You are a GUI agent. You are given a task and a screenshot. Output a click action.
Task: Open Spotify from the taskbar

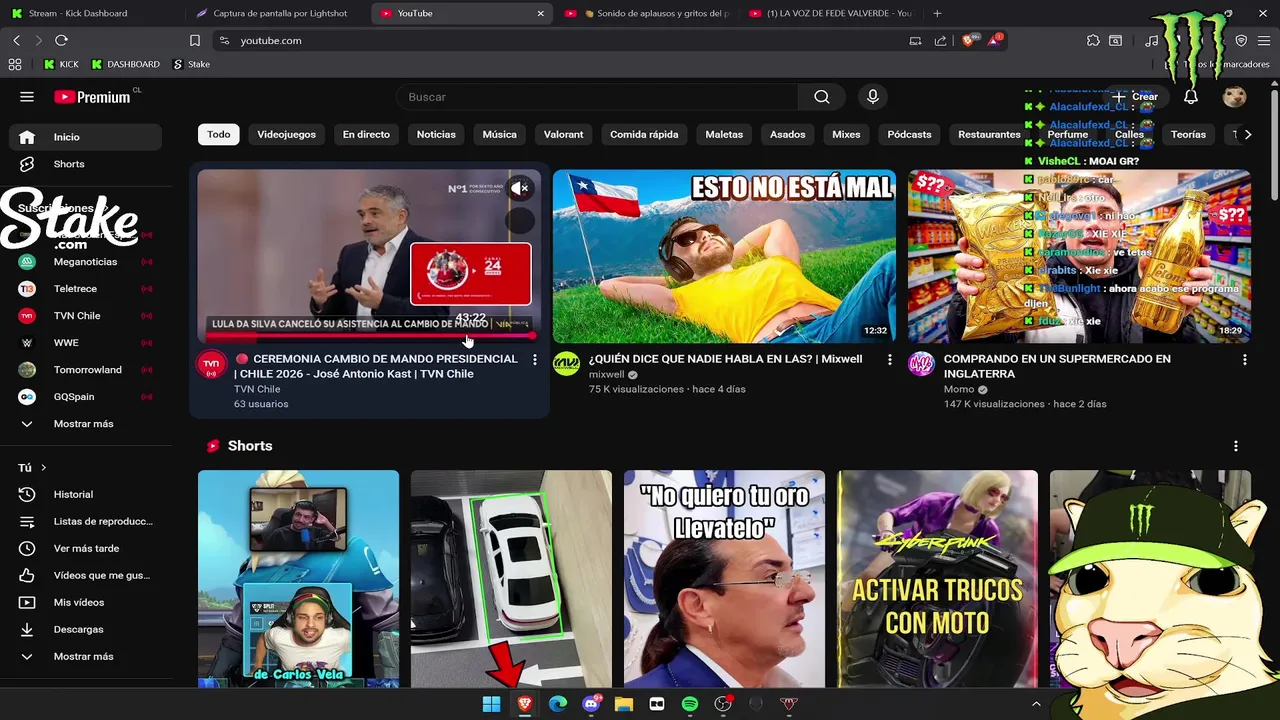[x=690, y=704]
